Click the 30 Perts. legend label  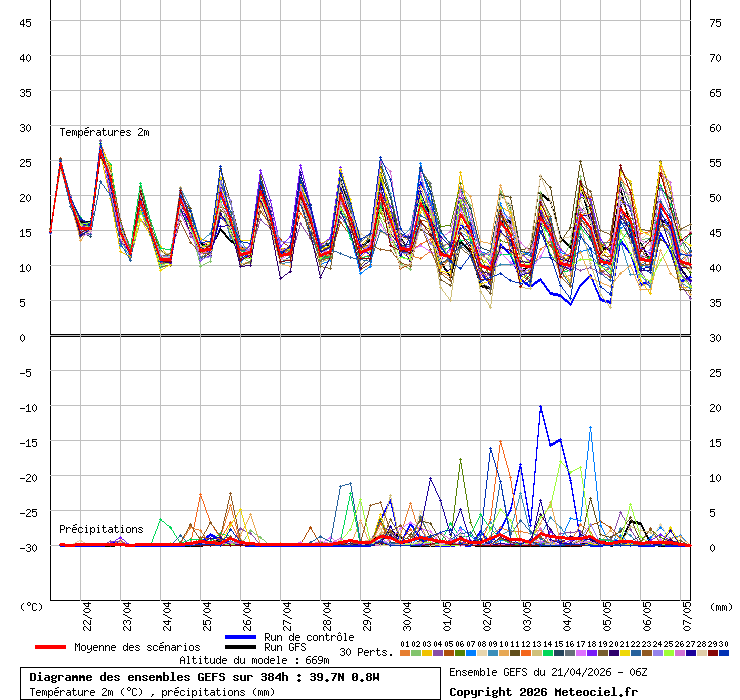[366, 652]
